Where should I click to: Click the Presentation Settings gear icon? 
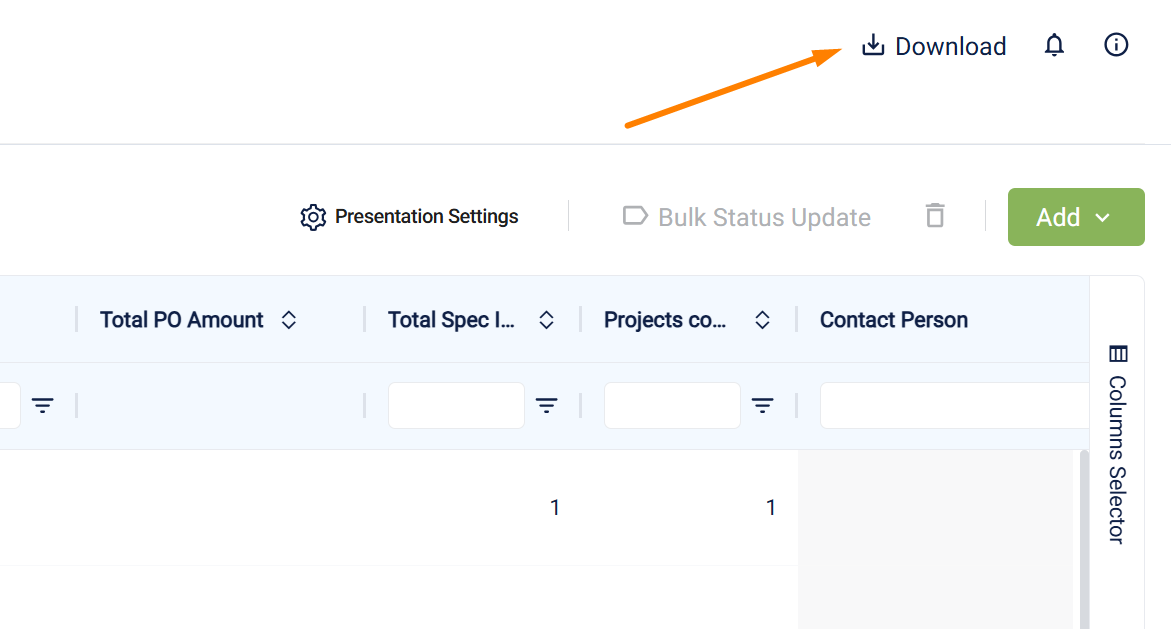[x=313, y=217]
